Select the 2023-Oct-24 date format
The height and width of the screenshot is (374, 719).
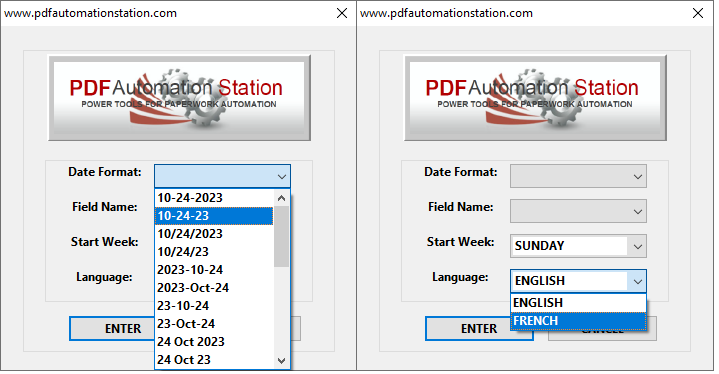[x=214, y=288]
